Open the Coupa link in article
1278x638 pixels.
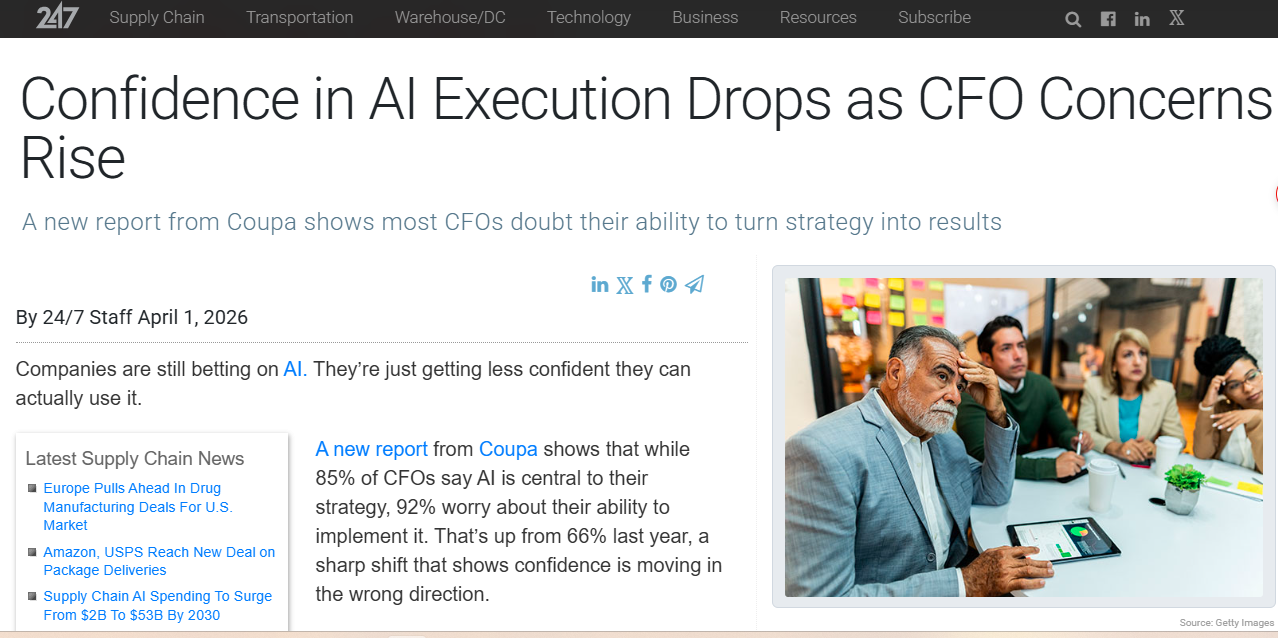[x=508, y=449]
